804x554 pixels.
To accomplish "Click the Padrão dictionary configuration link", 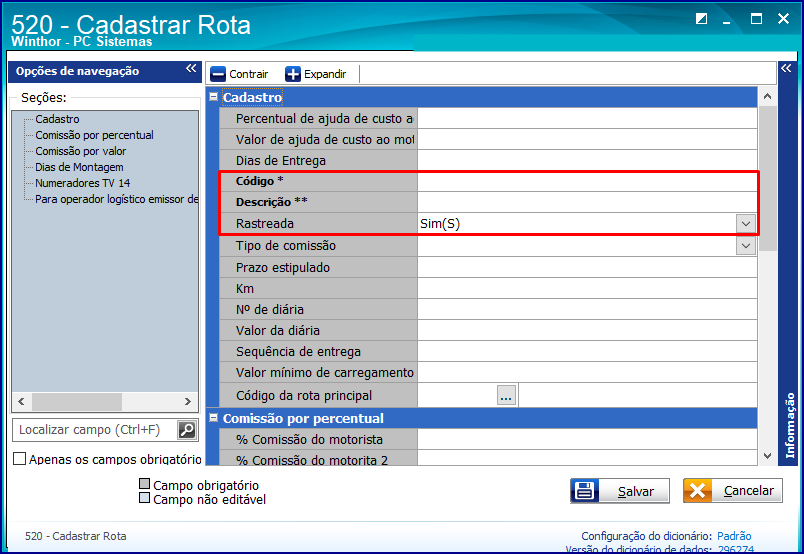I will (734, 536).
